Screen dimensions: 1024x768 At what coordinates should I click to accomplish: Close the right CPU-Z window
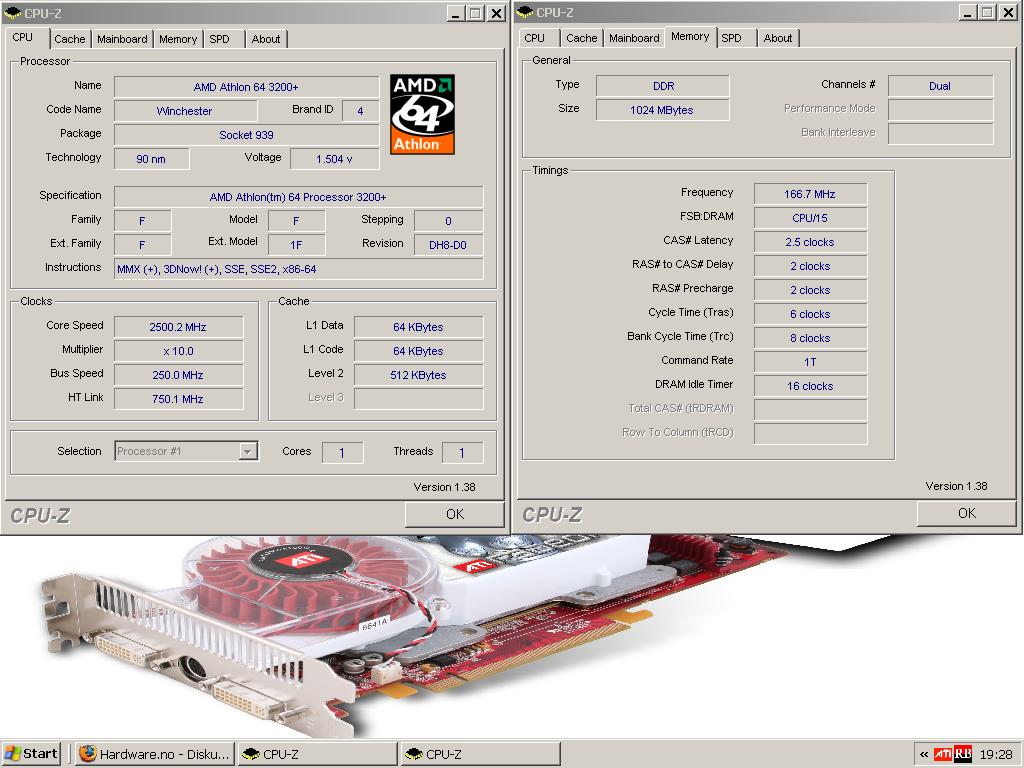click(1009, 12)
